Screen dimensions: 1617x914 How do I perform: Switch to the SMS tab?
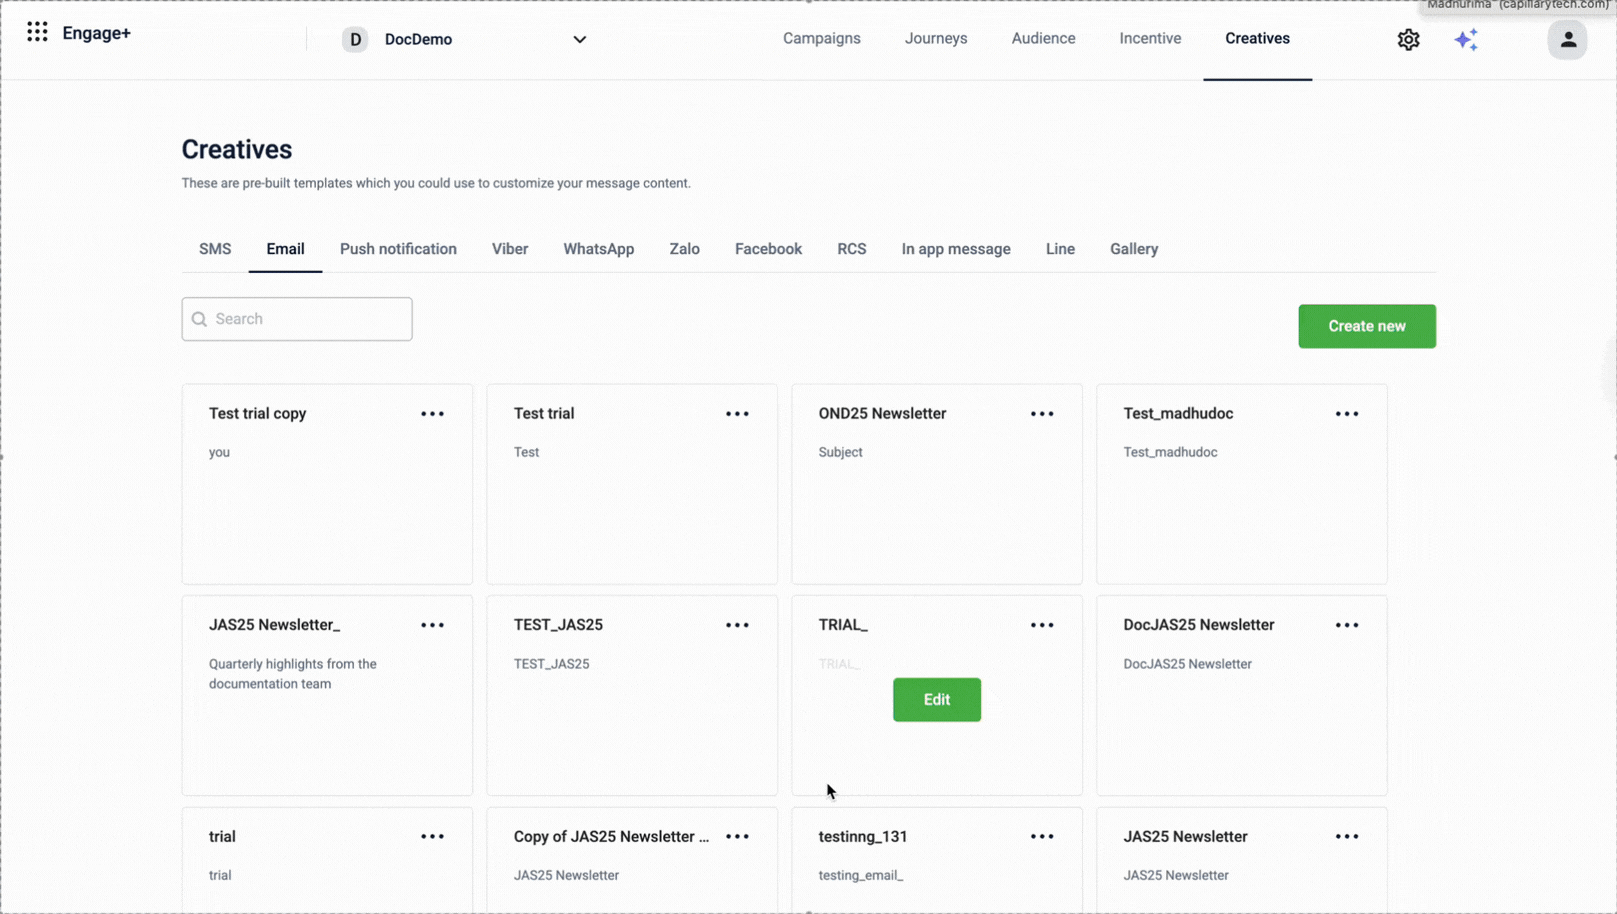(x=215, y=249)
